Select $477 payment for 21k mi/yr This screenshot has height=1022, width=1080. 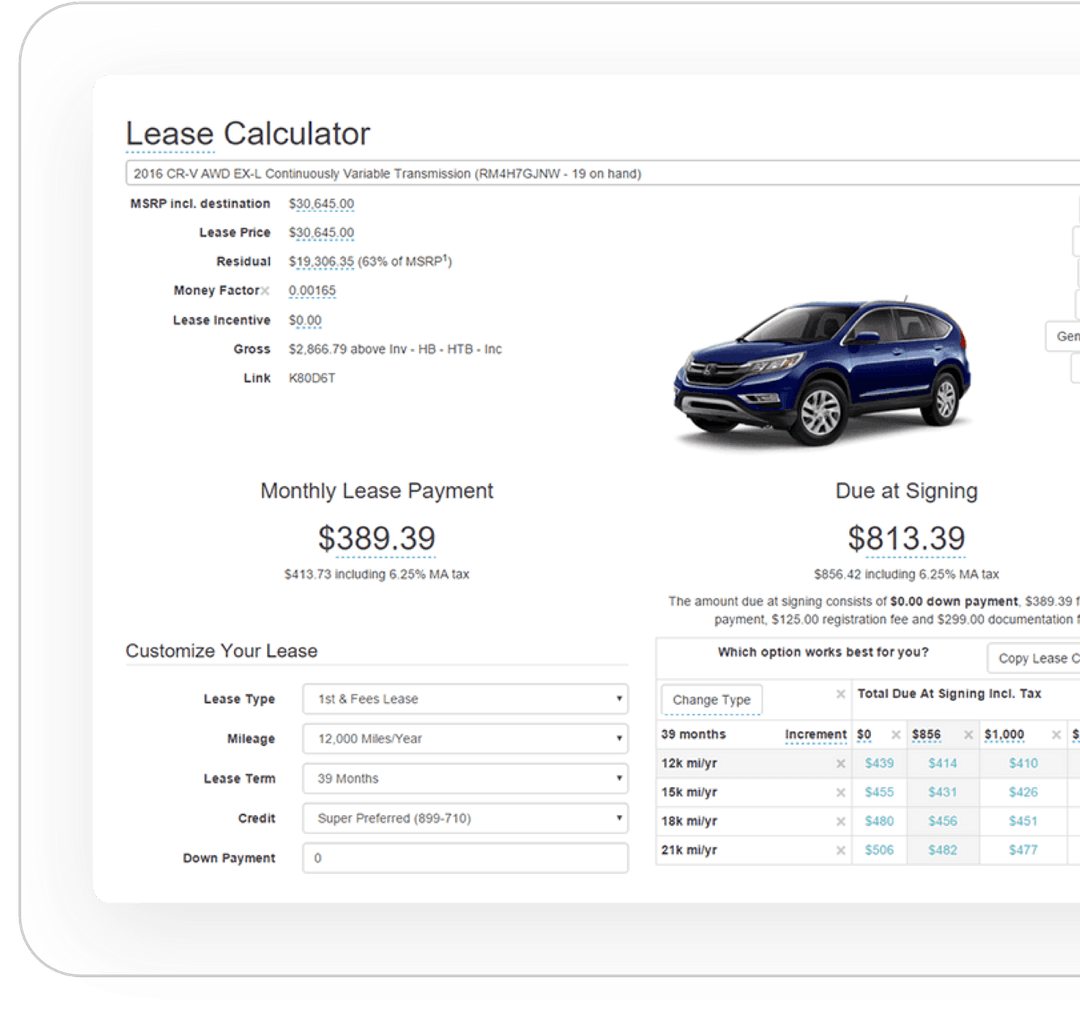tap(1024, 851)
